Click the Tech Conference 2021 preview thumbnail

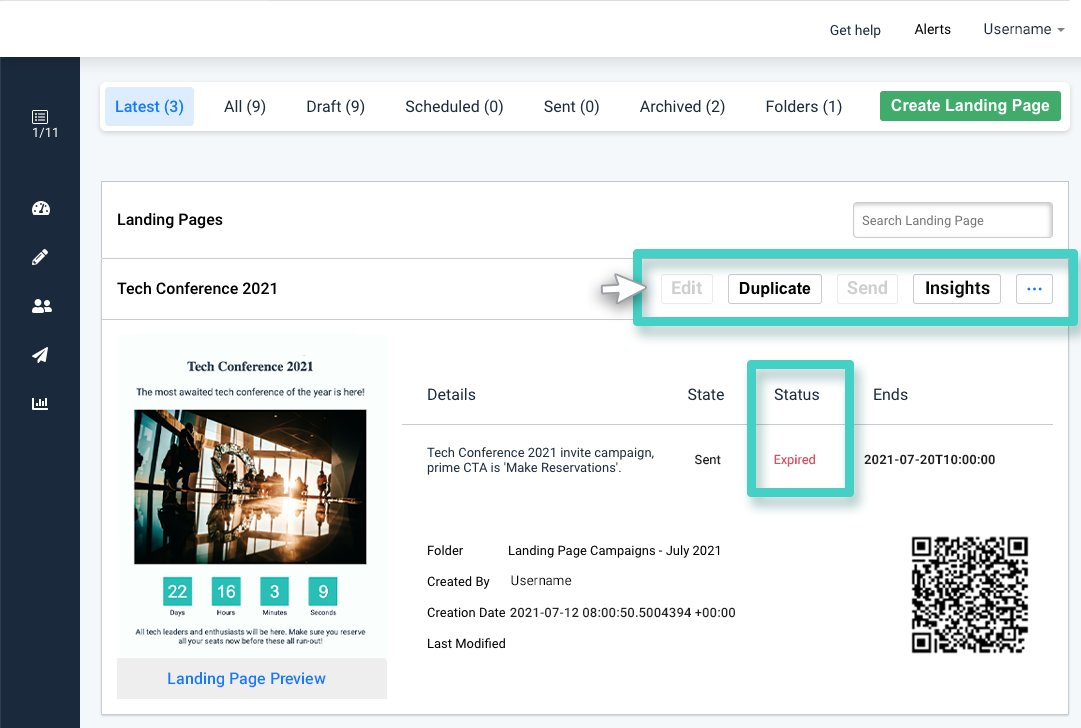pyautogui.click(x=252, y=496)
